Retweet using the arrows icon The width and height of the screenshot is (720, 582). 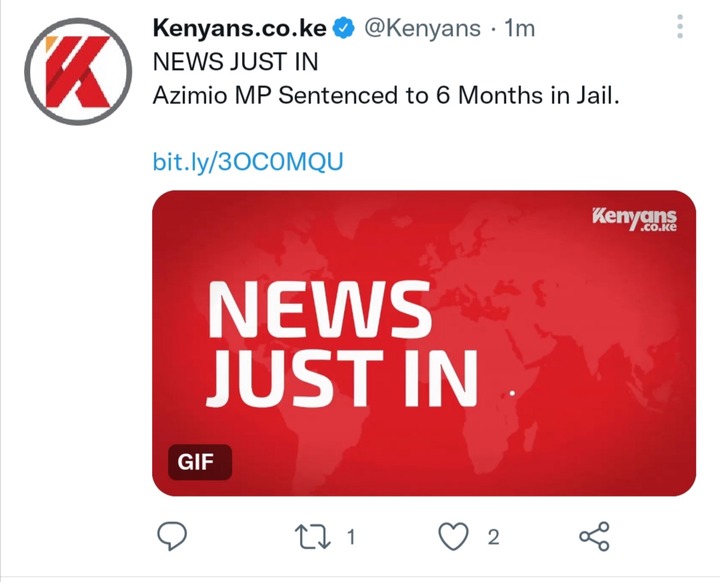point(312,537)
